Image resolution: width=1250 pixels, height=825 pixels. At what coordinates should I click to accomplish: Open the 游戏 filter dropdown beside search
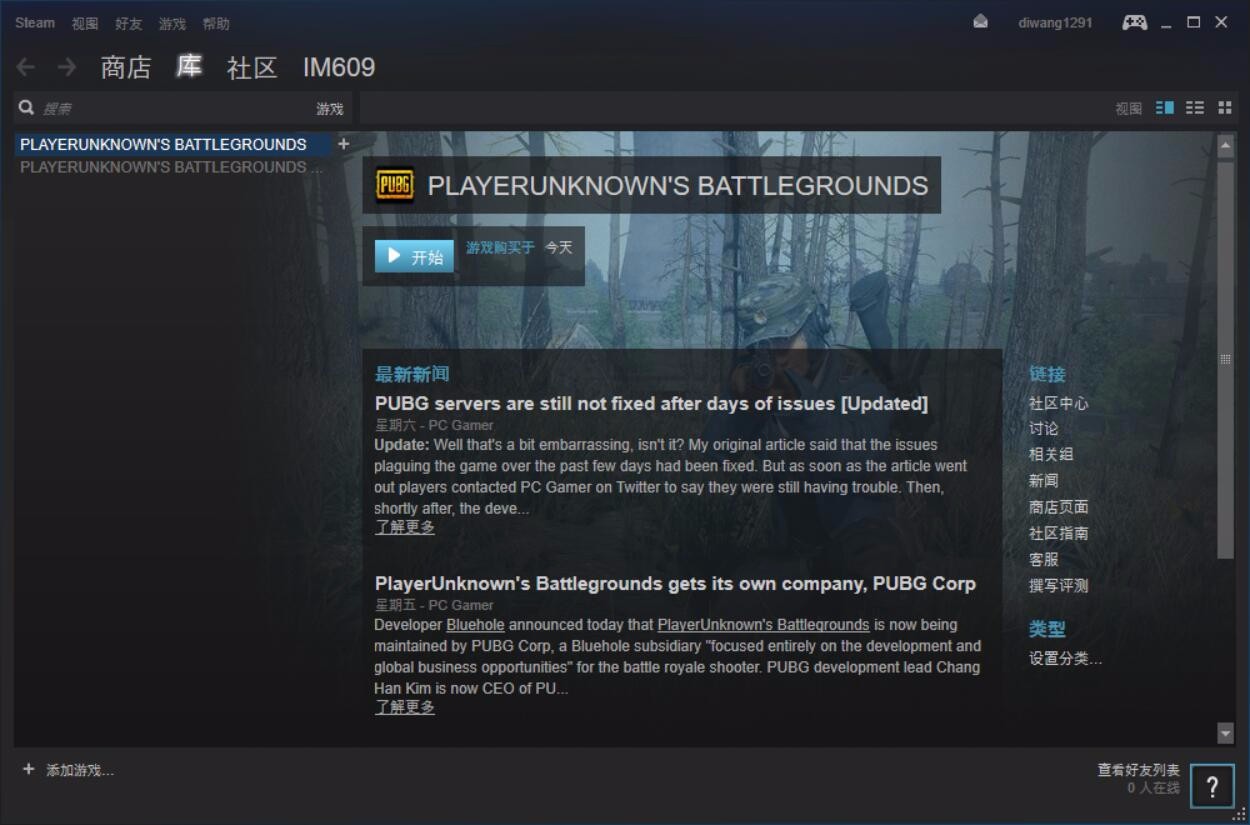point(329,109)
